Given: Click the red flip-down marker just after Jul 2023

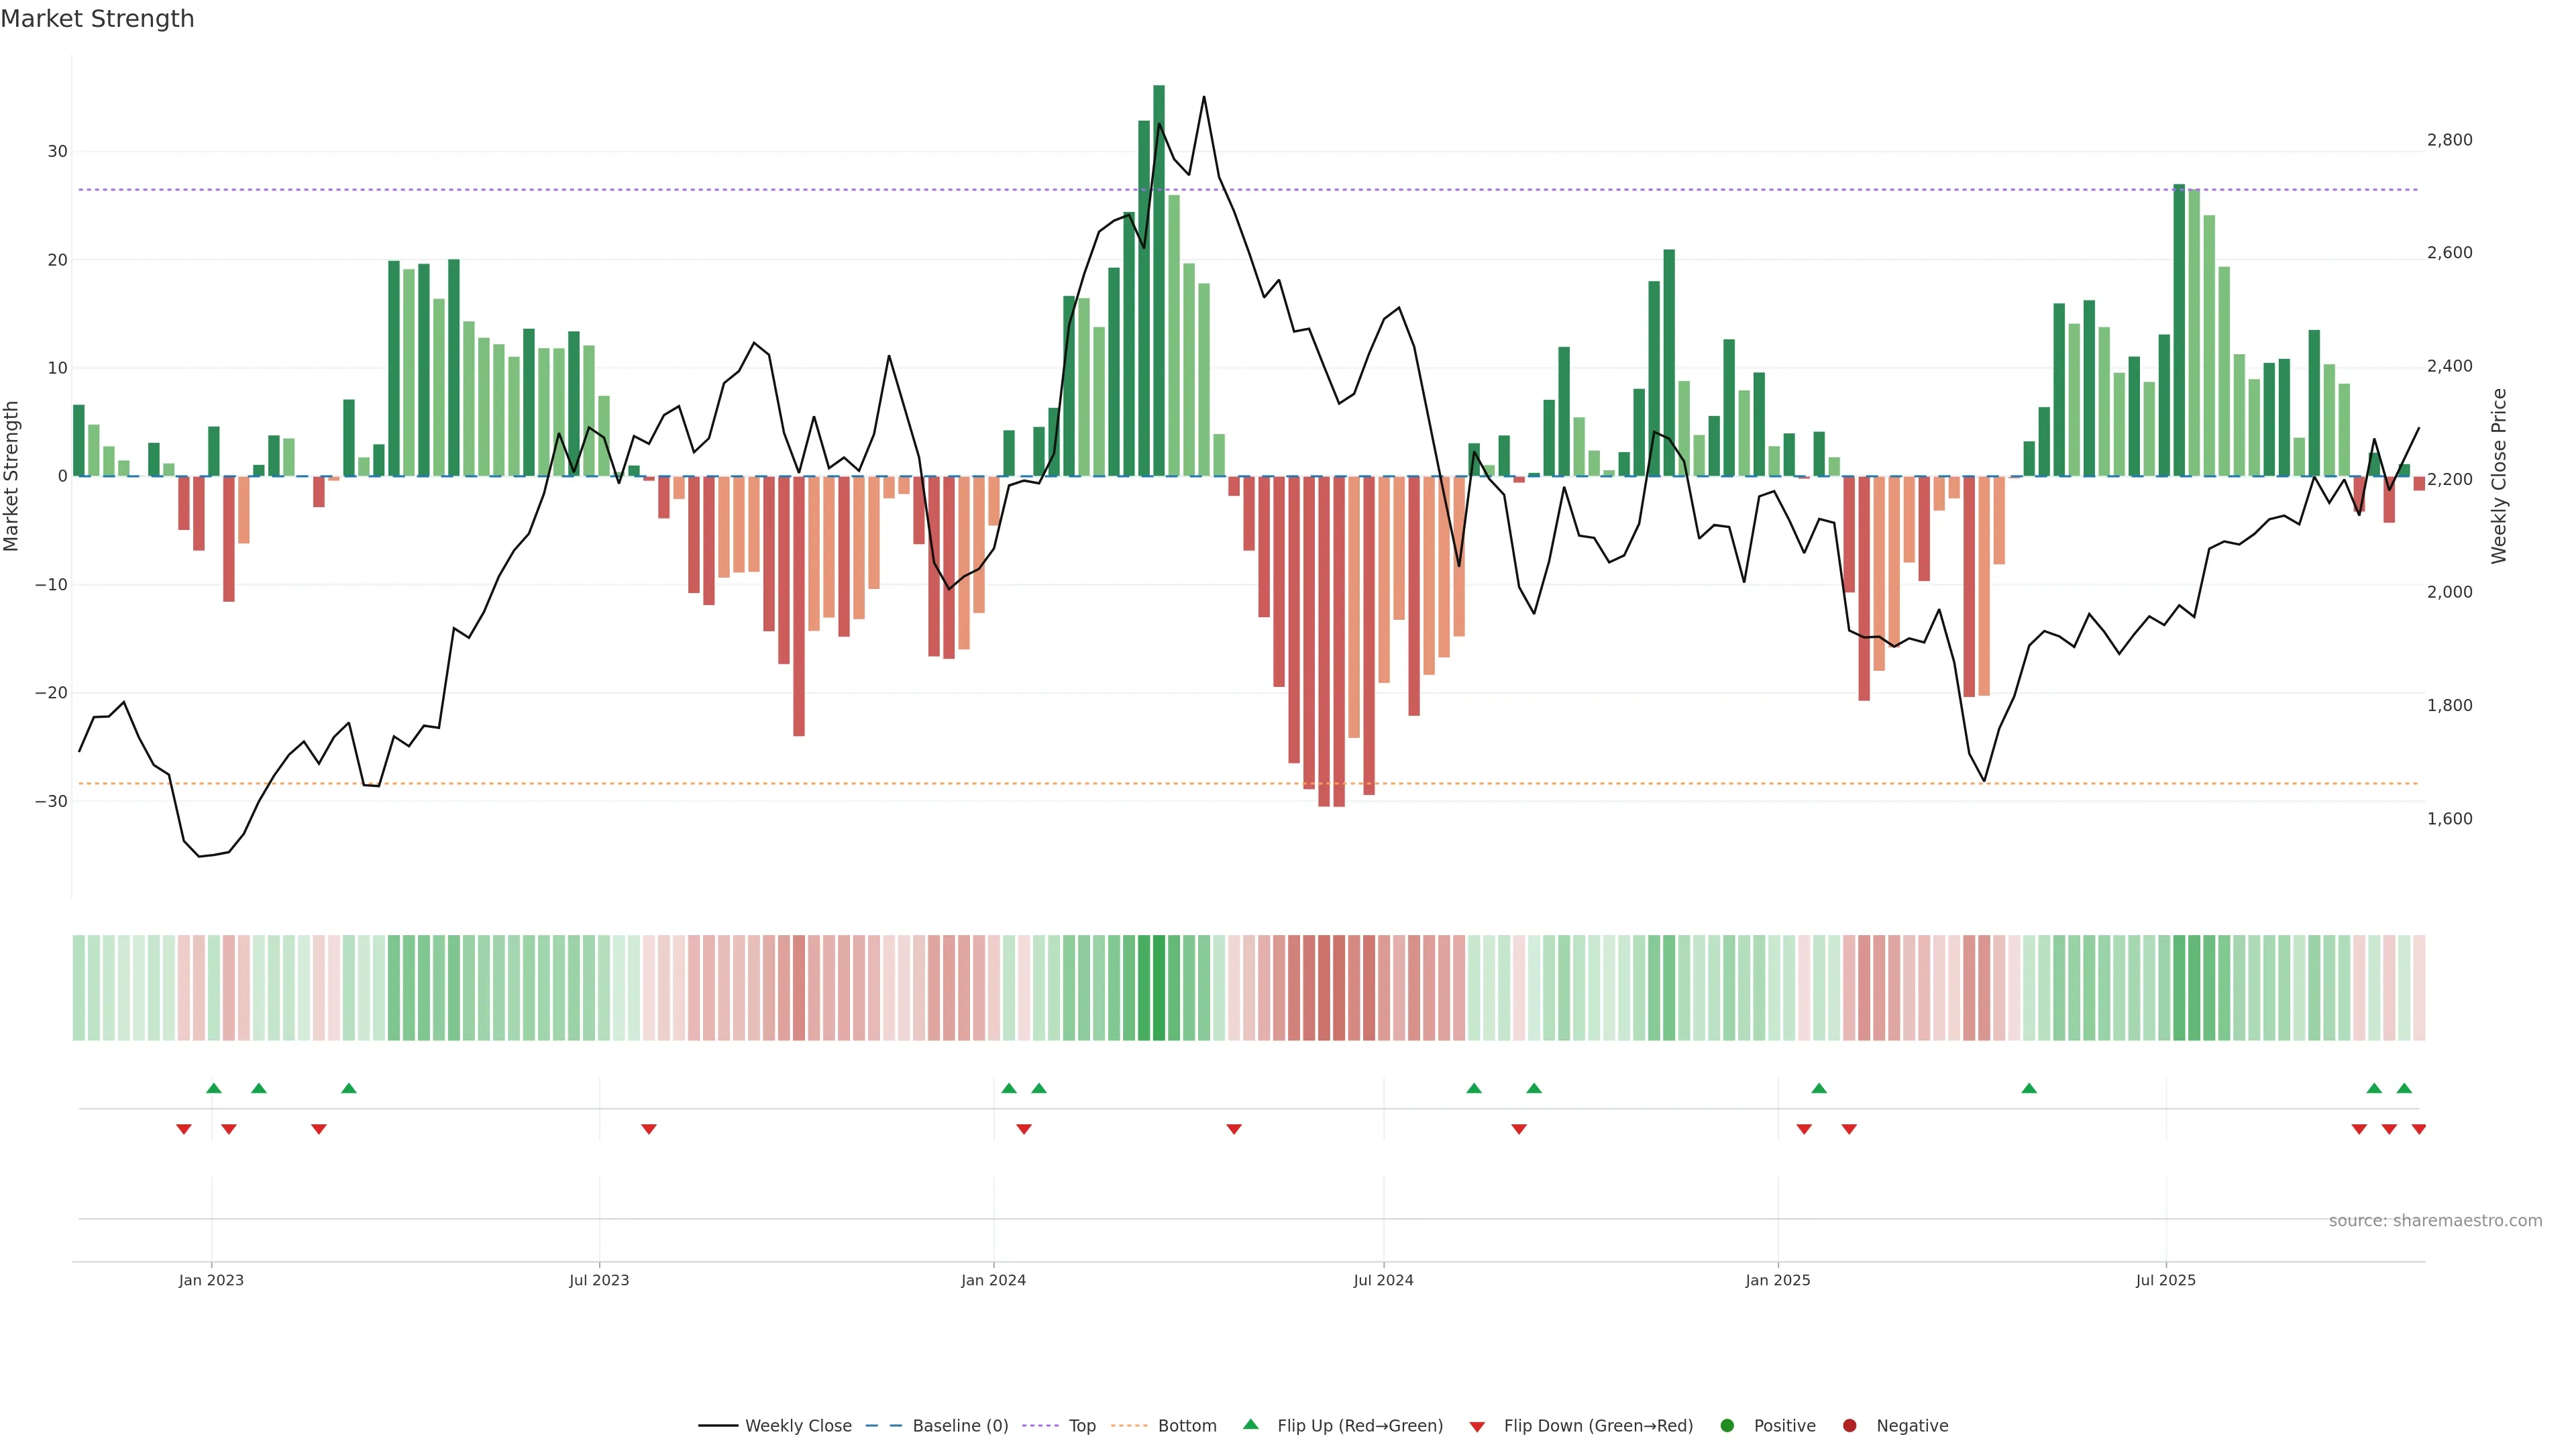Looking at the screenshot, I should [649, 1129].
